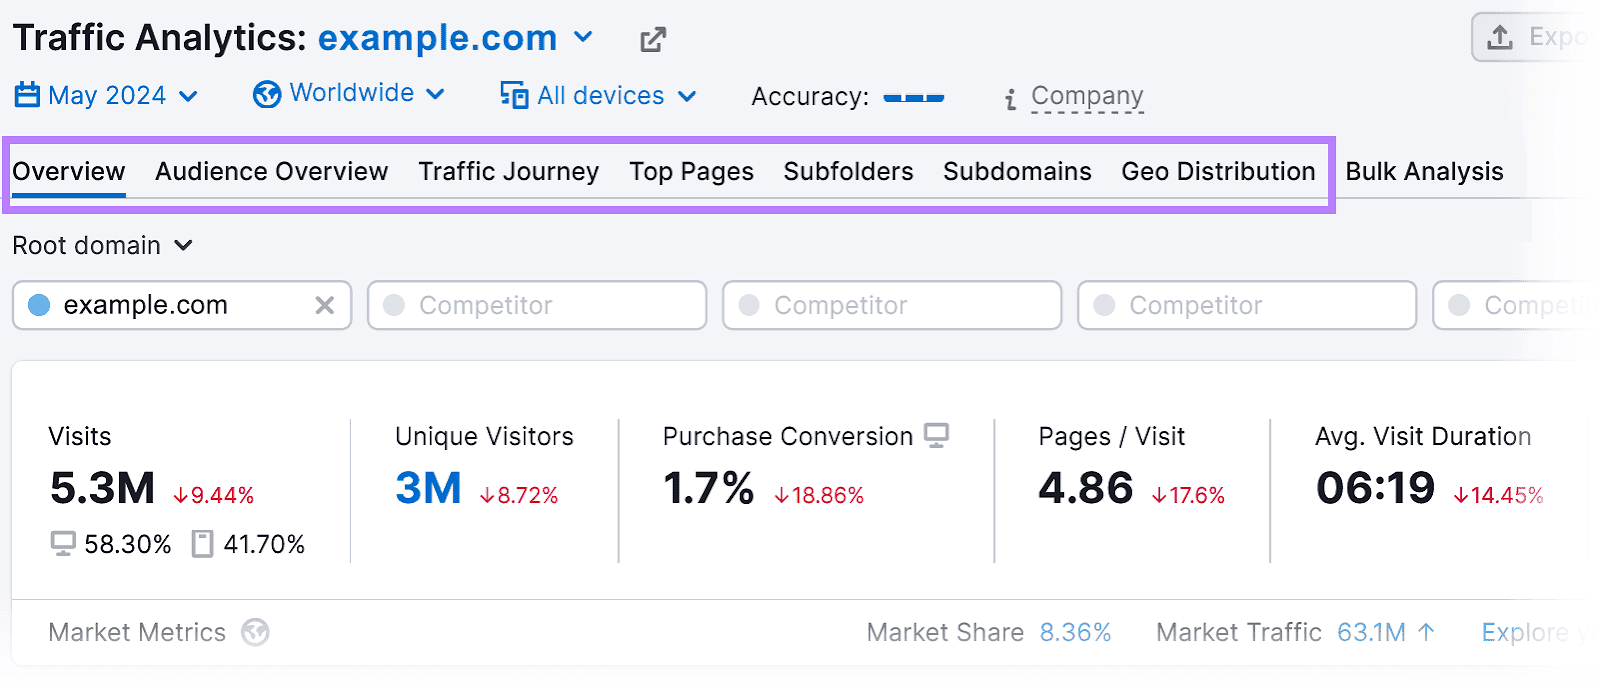Switch to Bulk Analysis
This screenshot has width=1600, height=689.
click(1424, 171)
